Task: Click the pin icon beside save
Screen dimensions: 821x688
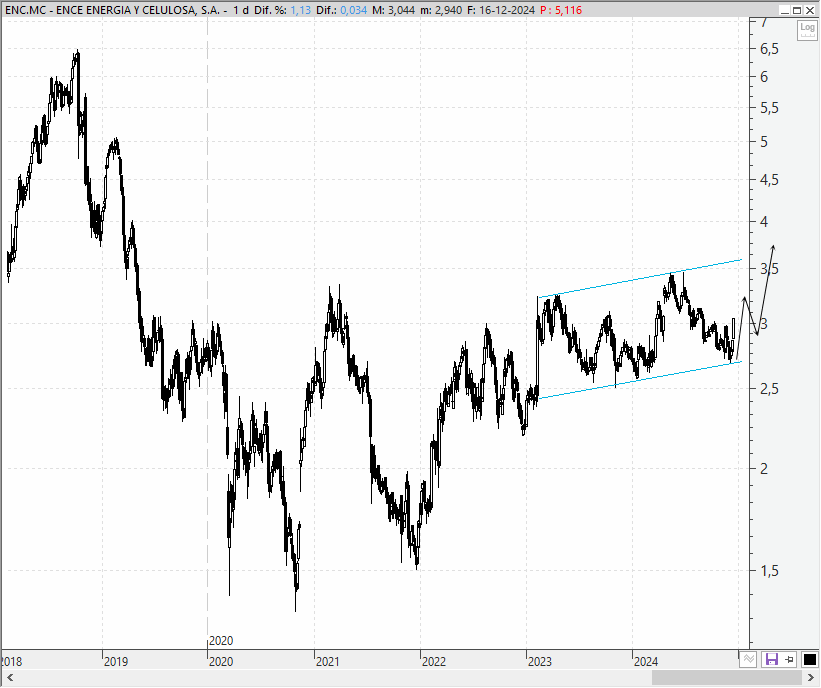Action: pos(790,659)
